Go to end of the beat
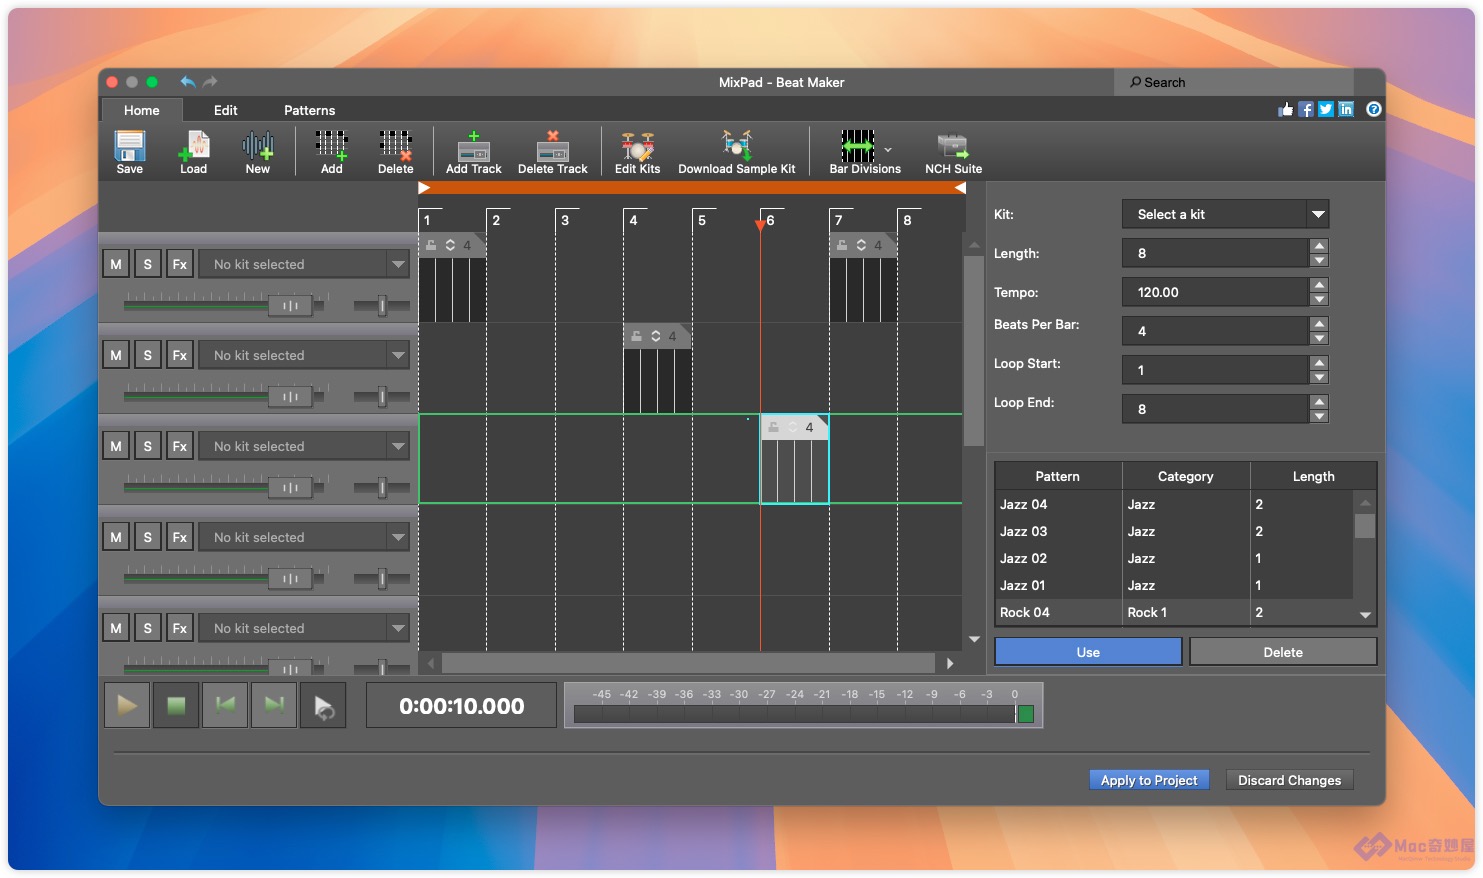The width and height of the screenshot is (1483, 878). pyautogui.click(x=274, y=705)
